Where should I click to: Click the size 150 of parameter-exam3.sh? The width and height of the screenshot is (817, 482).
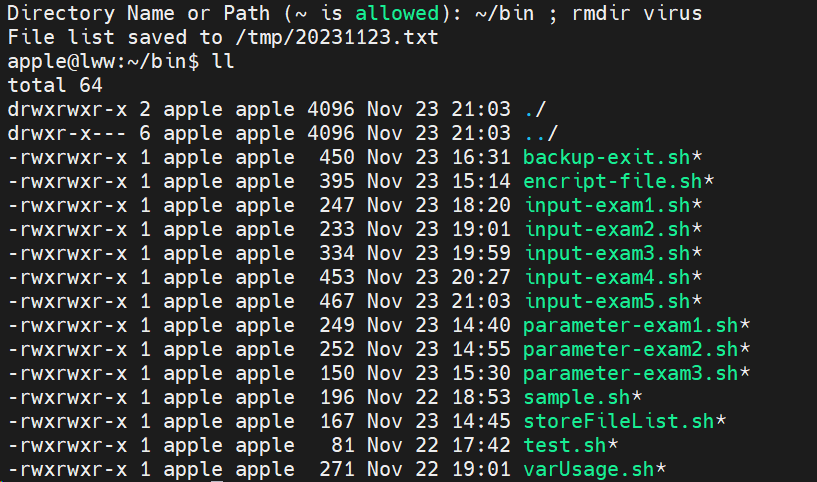337,373
